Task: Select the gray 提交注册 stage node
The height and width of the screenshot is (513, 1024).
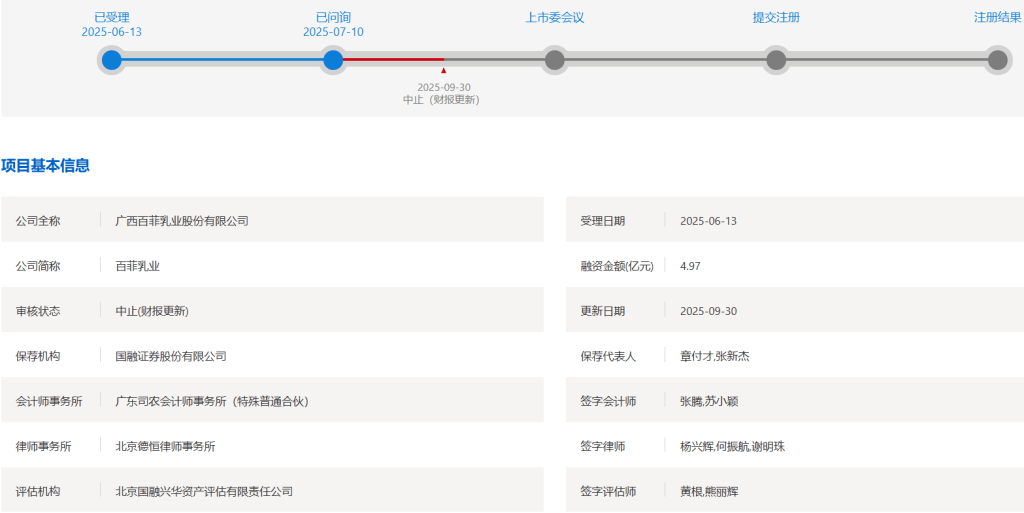Action: coord(776,60)
